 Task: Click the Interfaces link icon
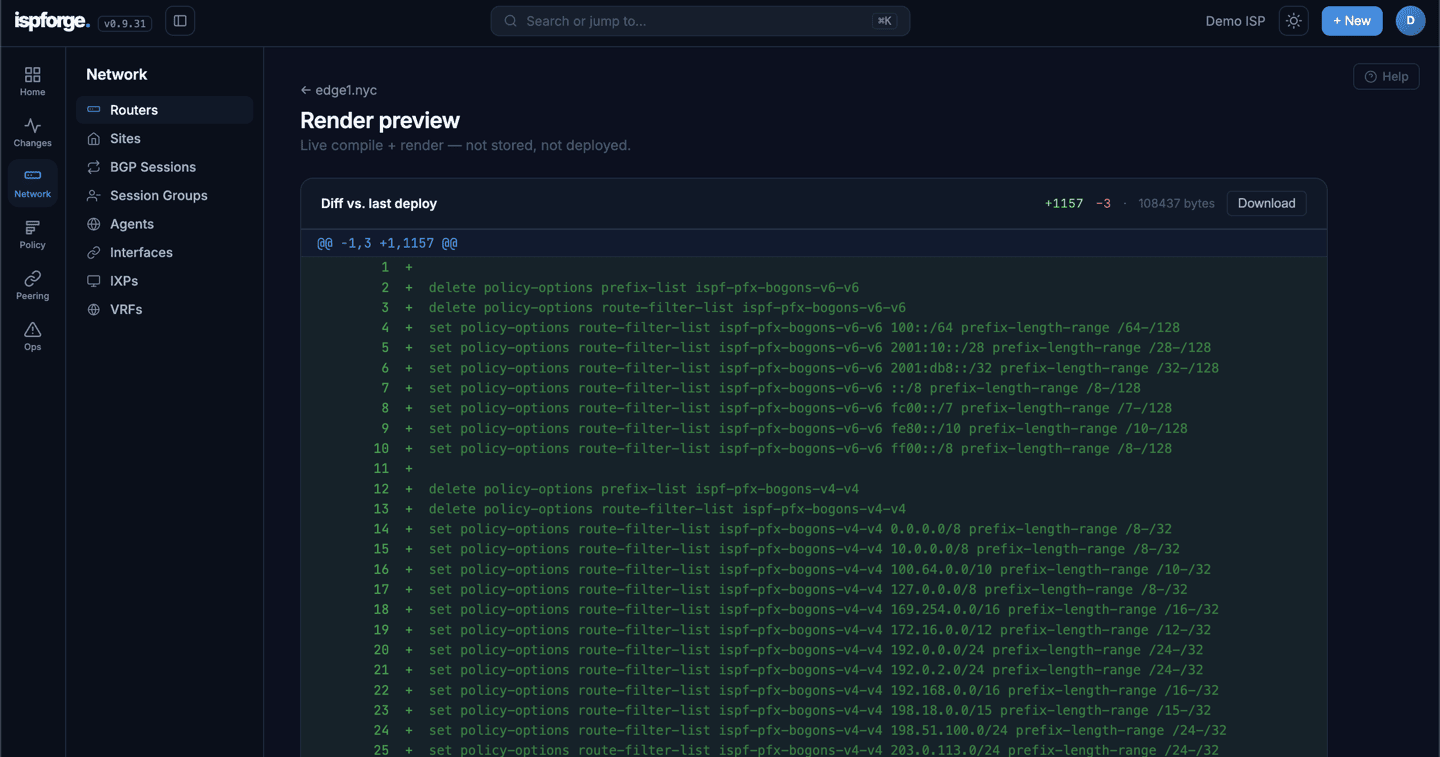click(x=94, y=252)
